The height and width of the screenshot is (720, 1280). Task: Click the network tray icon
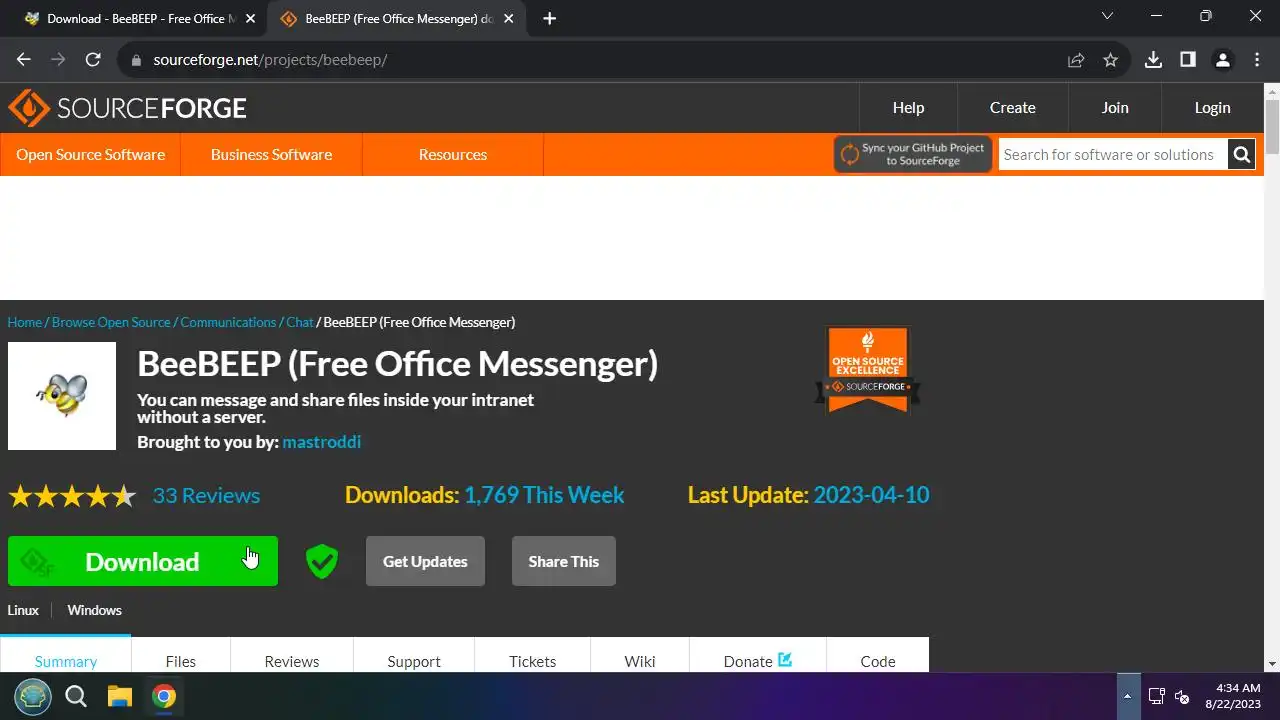click(1156, 696)
